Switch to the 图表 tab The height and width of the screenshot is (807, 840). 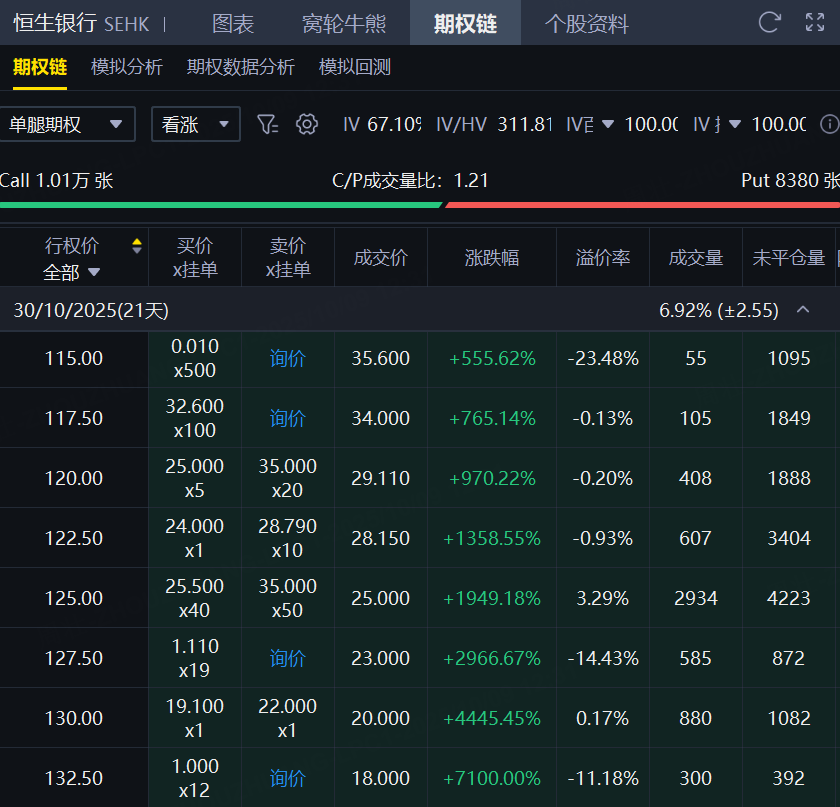pos(233,23)
